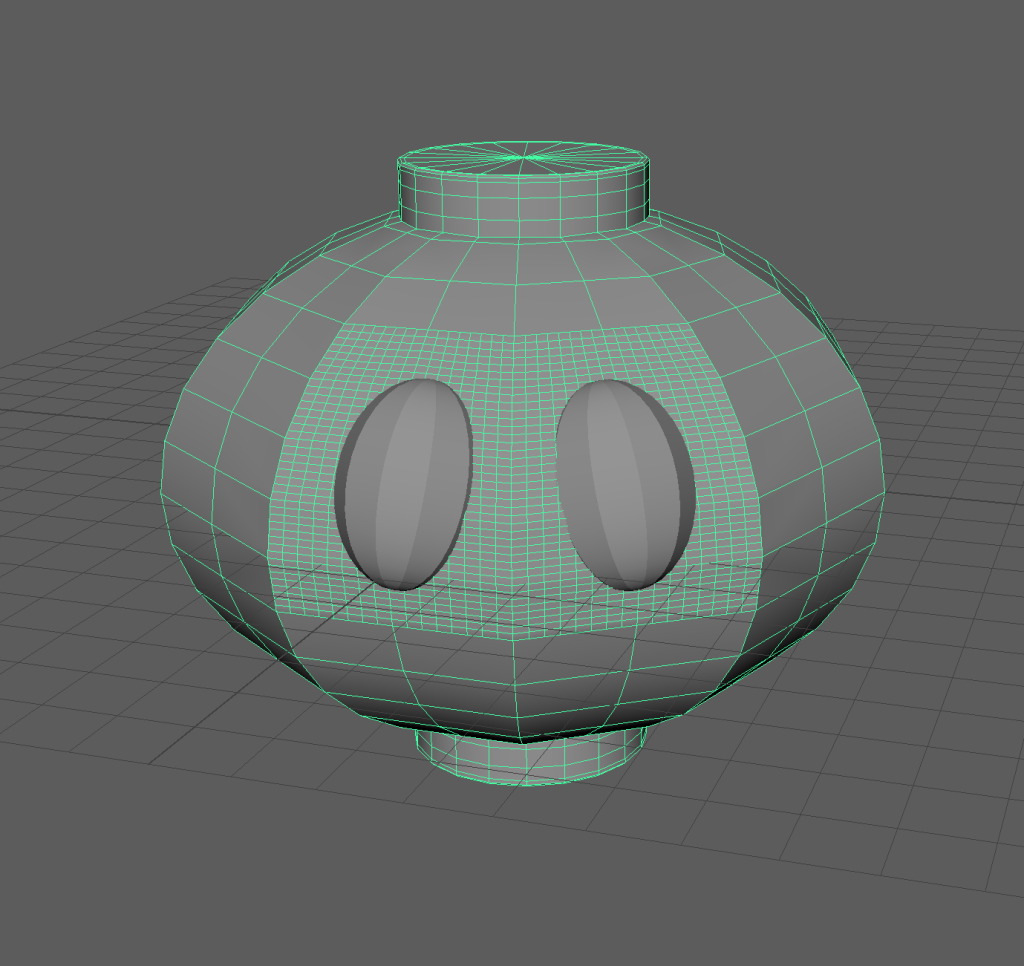Click the dense mesh below the left eye
This screenshot has width=1024, height=966.
tap(400, 605)
